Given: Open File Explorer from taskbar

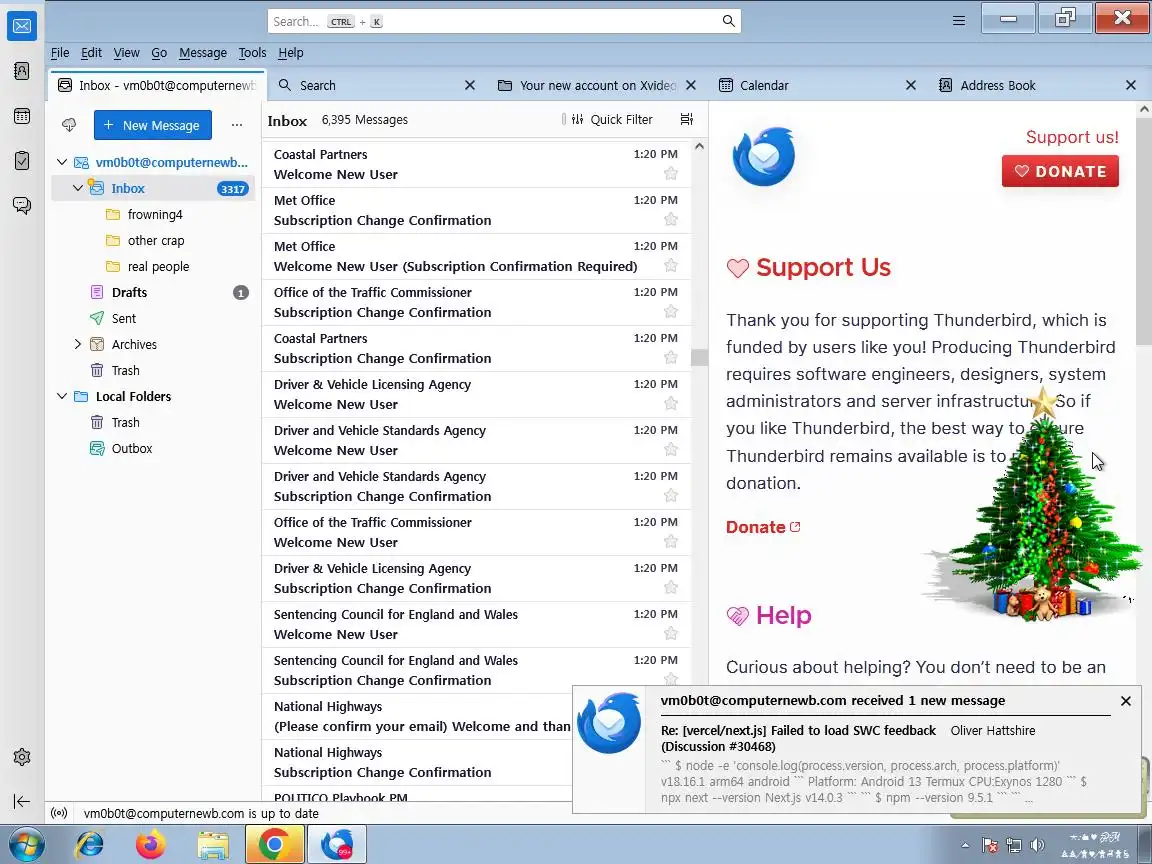Looking at the screenshot, I should tap(212, 844).
